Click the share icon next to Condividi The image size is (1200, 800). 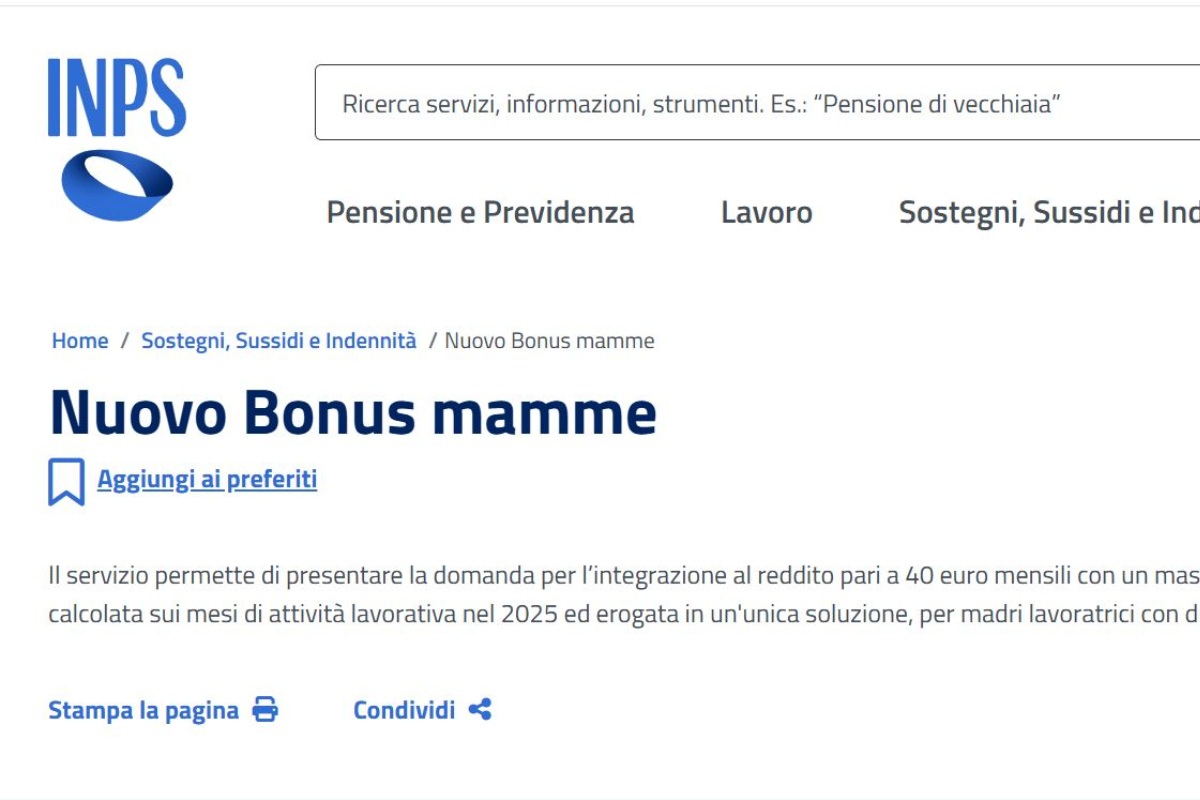[x=480, y=710]
